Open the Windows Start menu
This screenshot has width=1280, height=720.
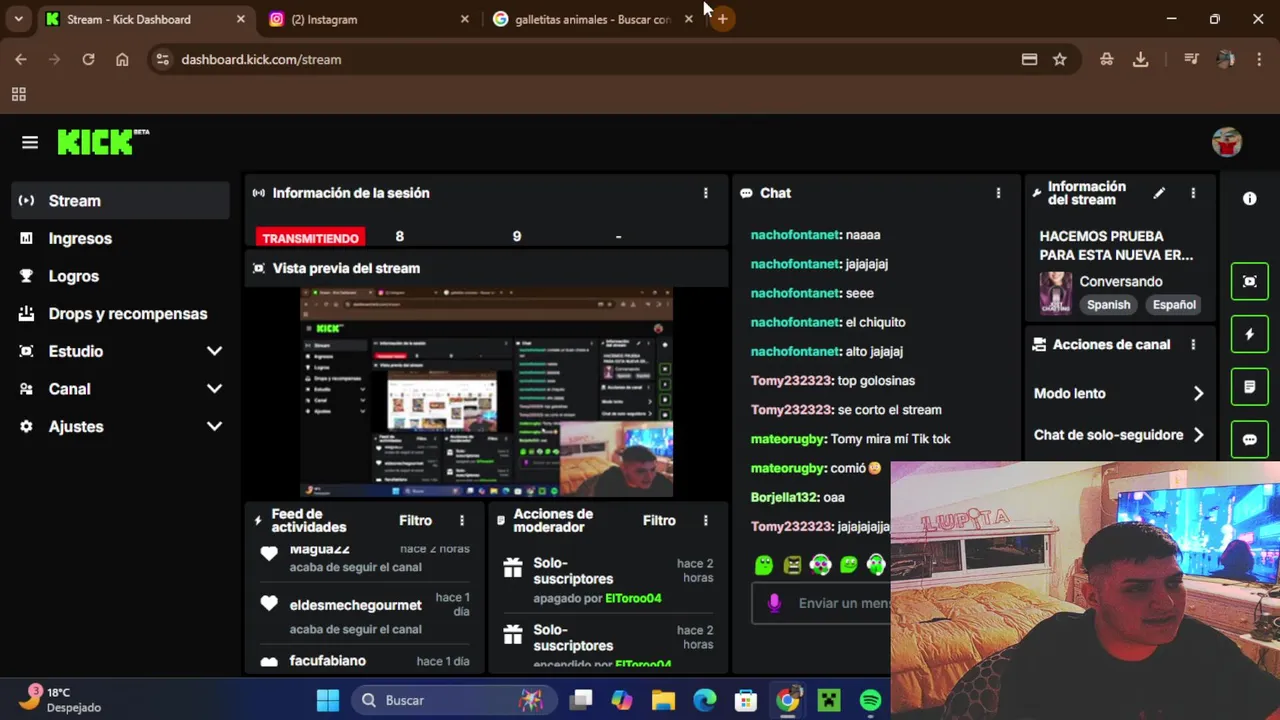tap(328, 700)
